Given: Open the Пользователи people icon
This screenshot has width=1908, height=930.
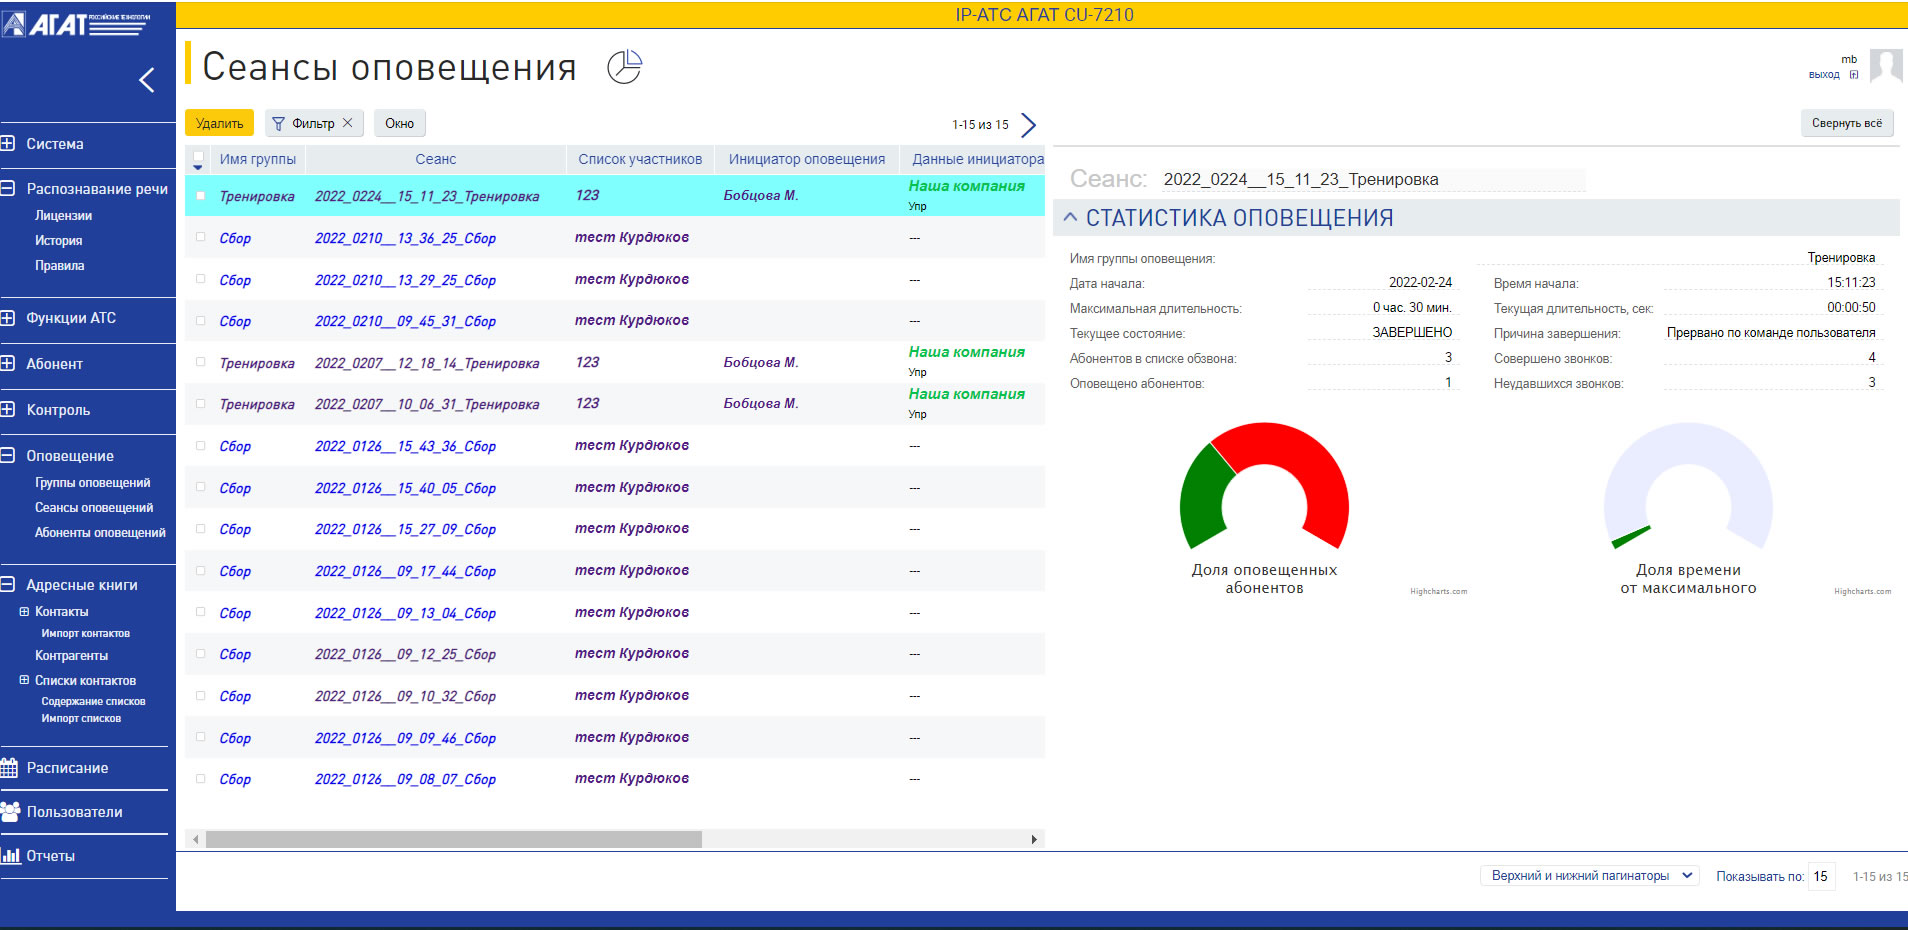Looking at the screenshot, I should (10, 812).
